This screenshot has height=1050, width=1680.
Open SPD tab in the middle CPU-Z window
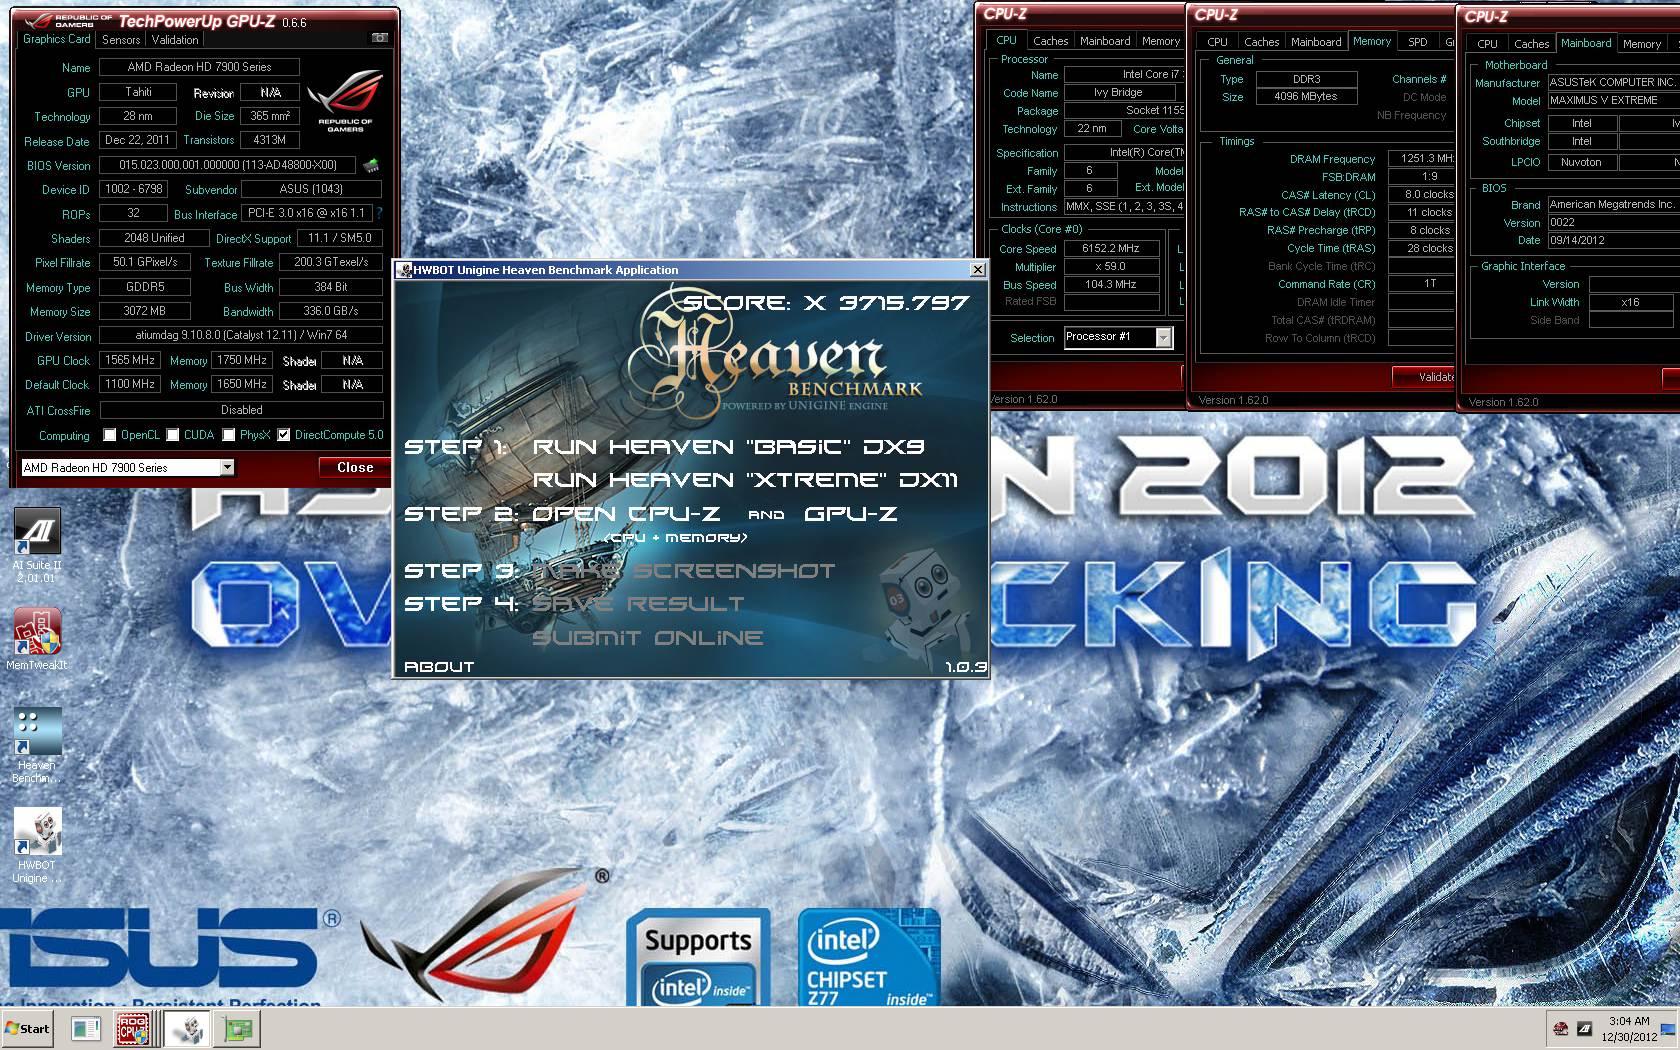point(1418,42)
